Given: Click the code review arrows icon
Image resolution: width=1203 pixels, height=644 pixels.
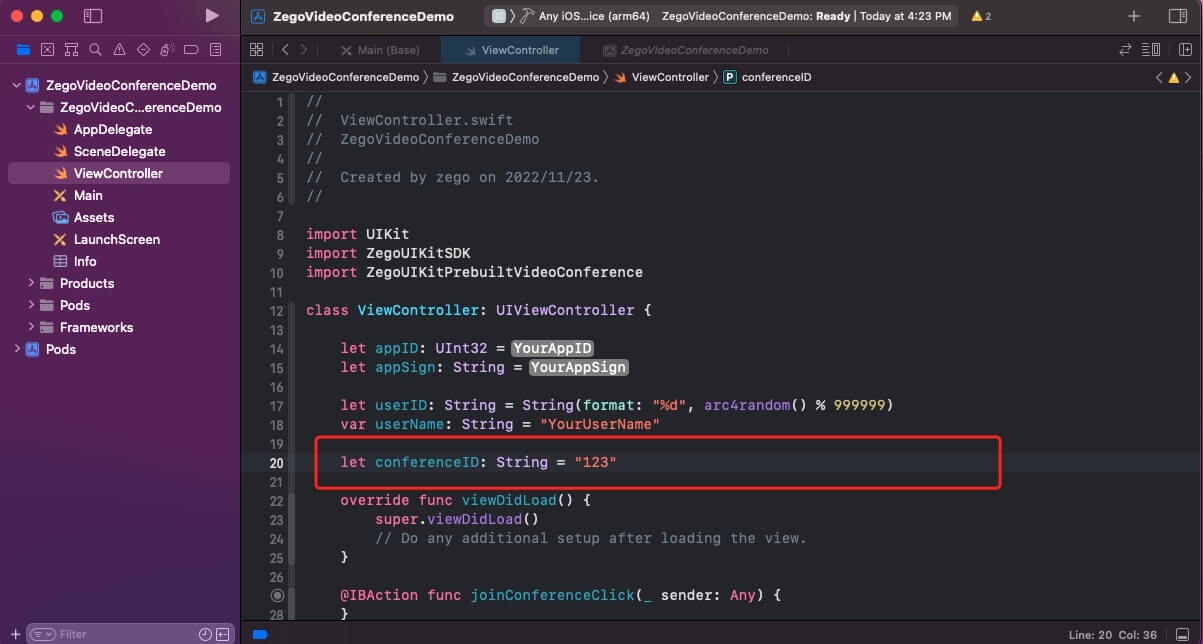Looking at the screenshot, I should (1126, 49).
